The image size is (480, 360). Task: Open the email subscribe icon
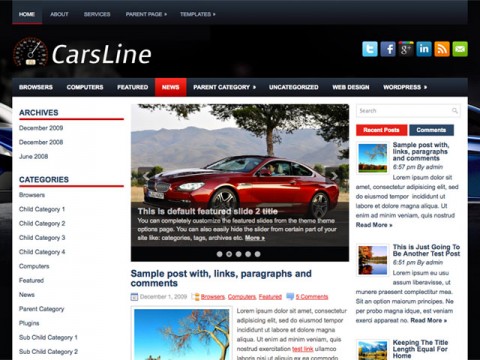pyautogui.click(x=460, y=49)
